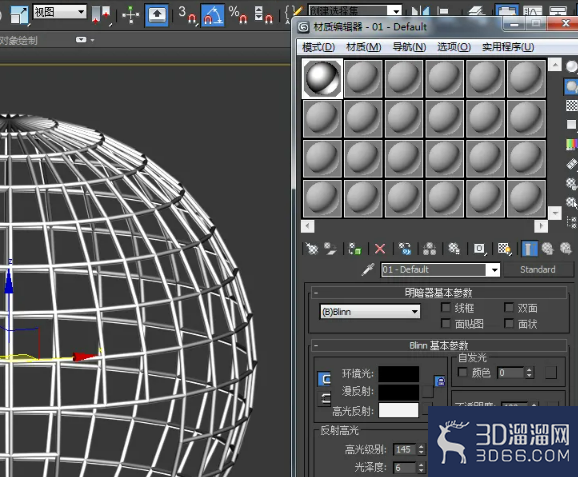Open the (B)Blinn shader dropdown
Image resolution: width=578 pixels, height=477 pixels.
pos(370,312)
